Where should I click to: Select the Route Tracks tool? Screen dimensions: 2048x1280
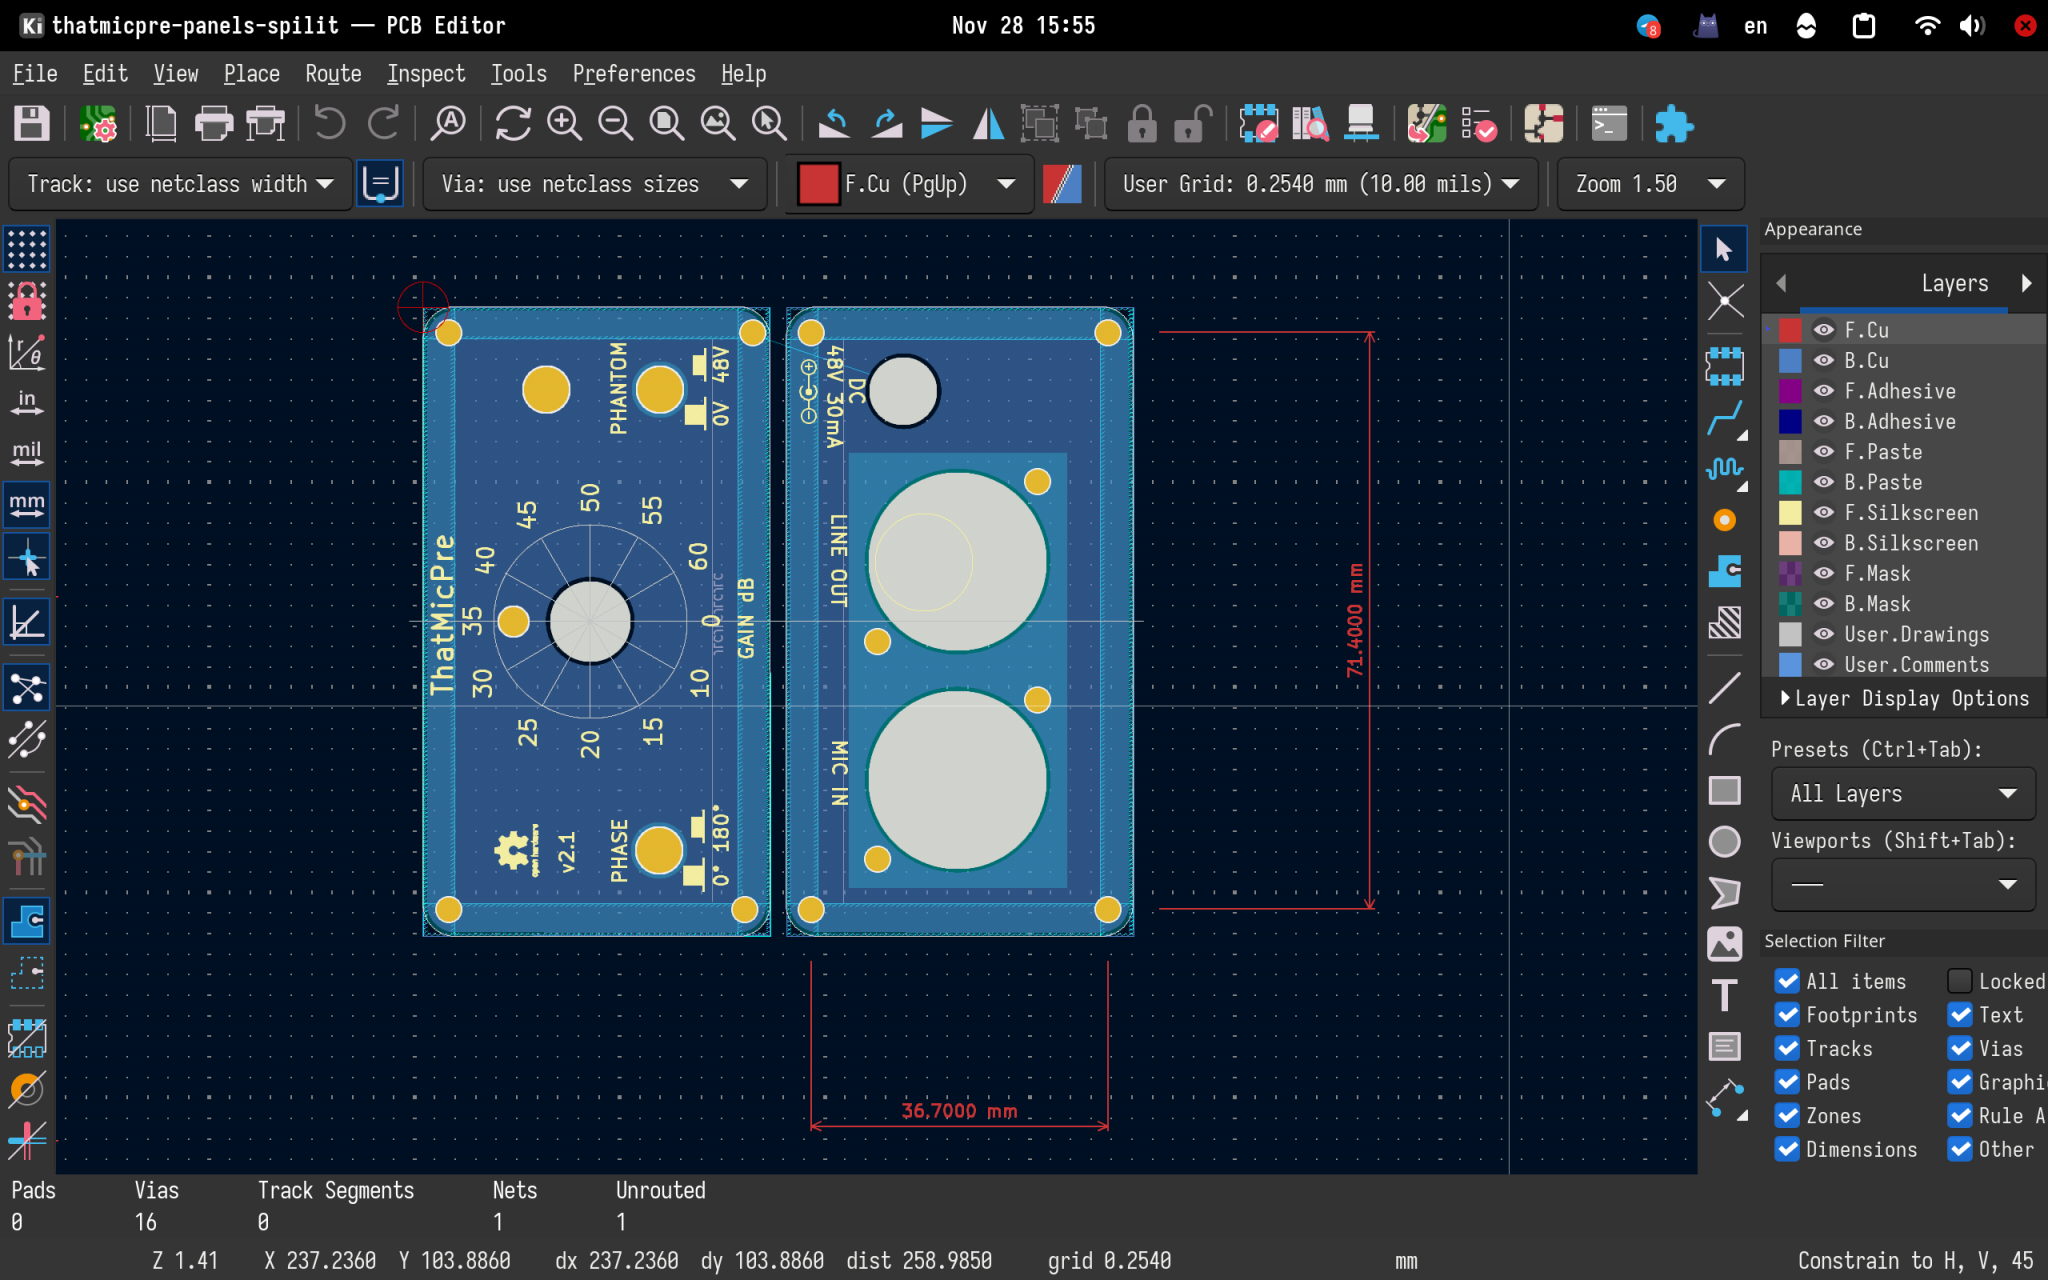point(1724,417)
